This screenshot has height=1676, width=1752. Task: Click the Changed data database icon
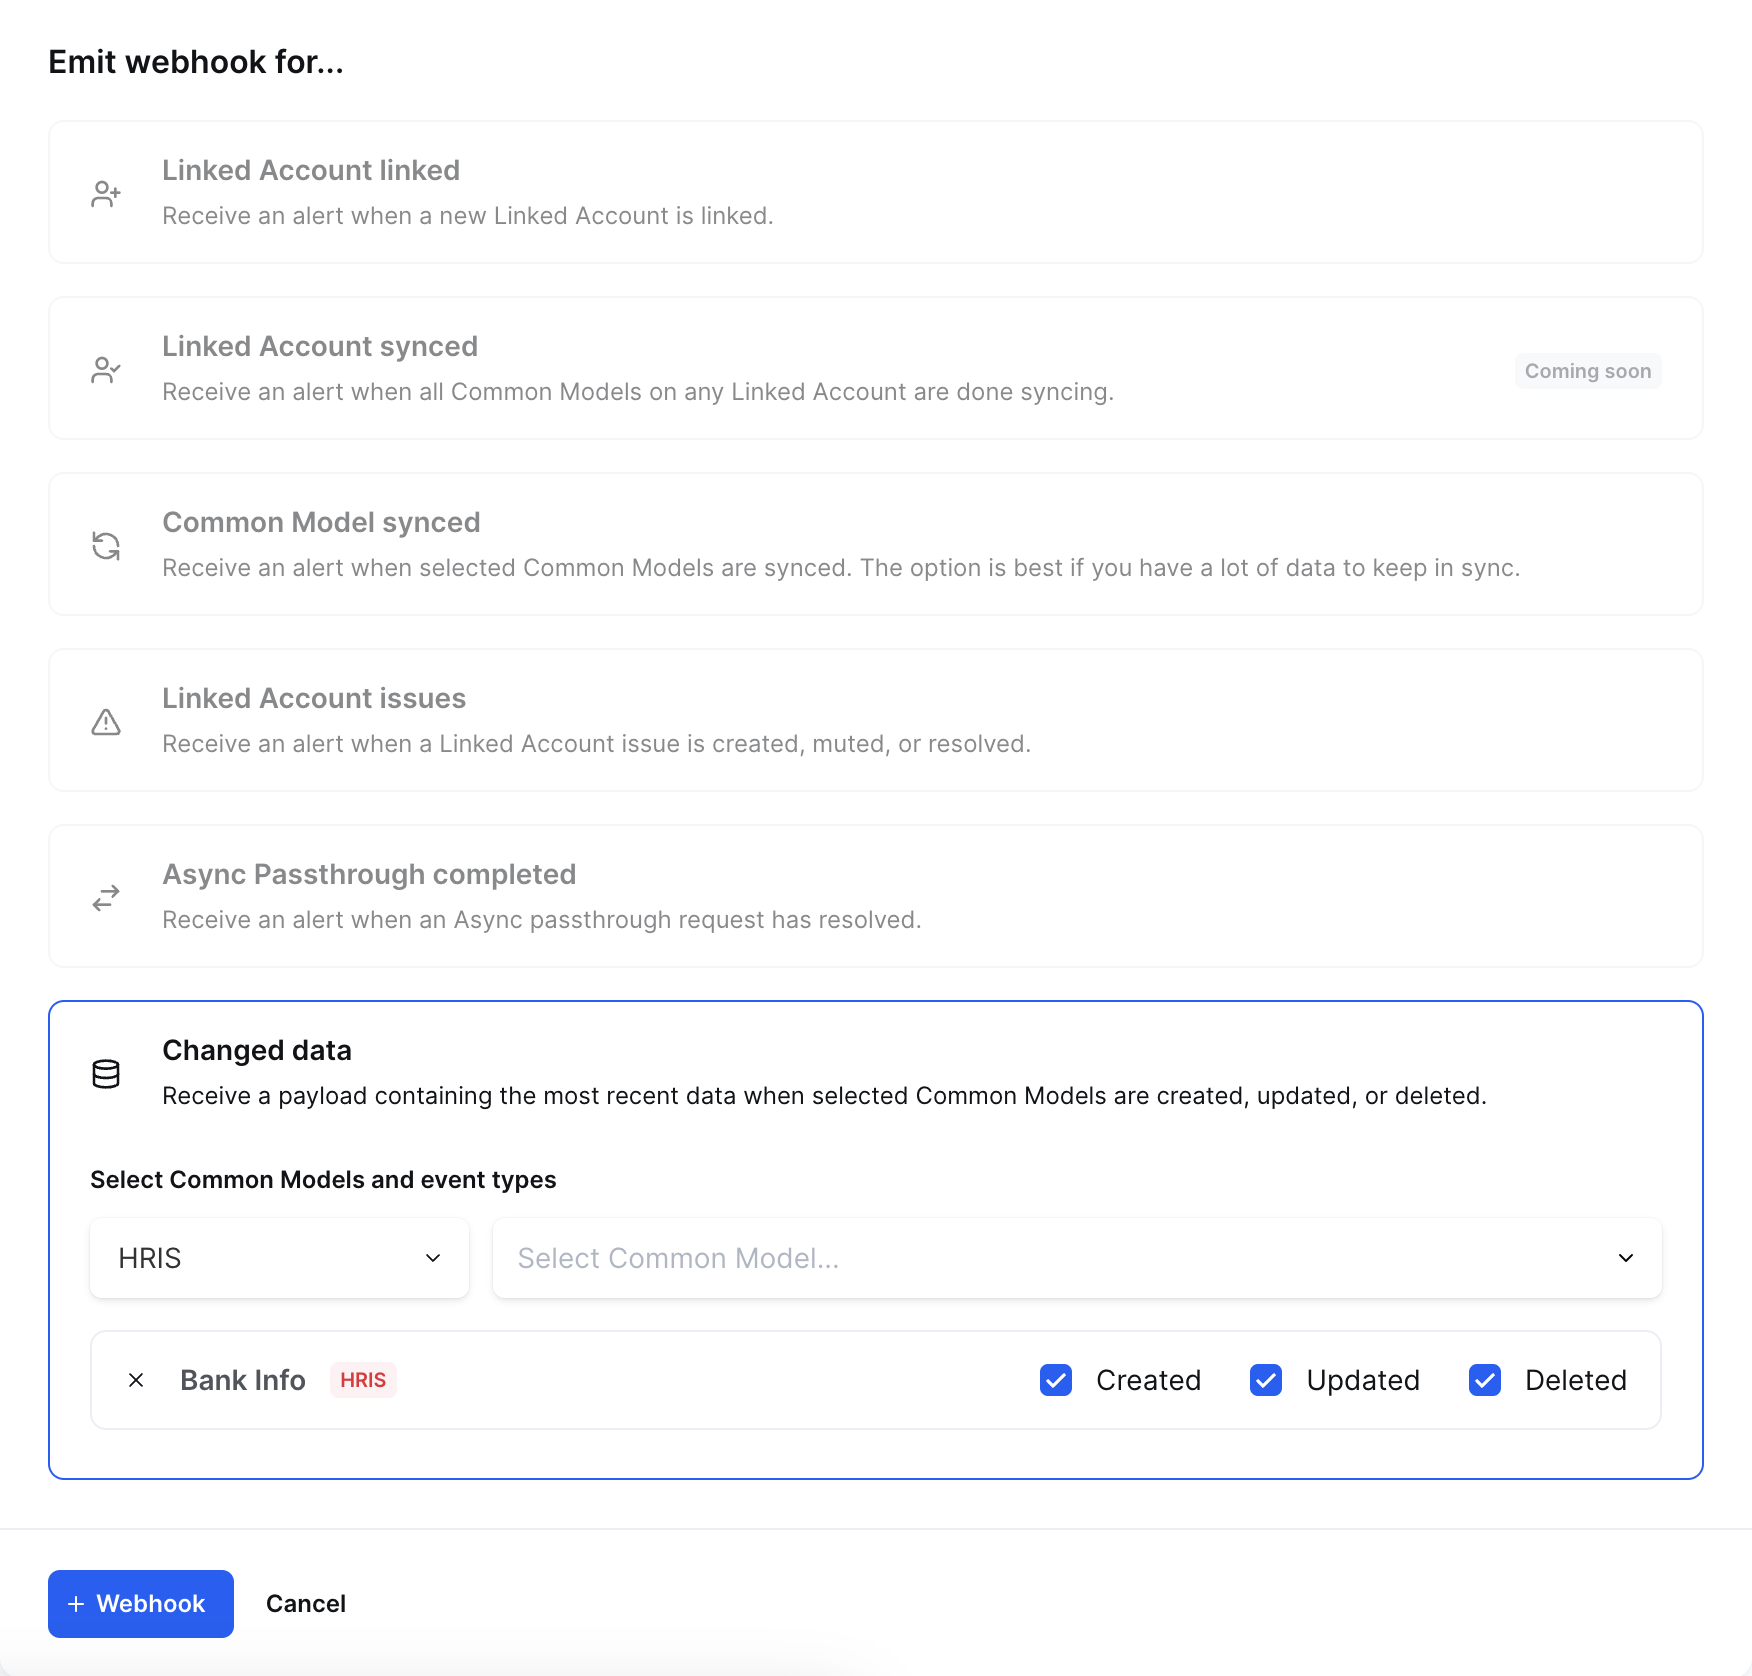pyautogui.click(x=106, y=1073)
